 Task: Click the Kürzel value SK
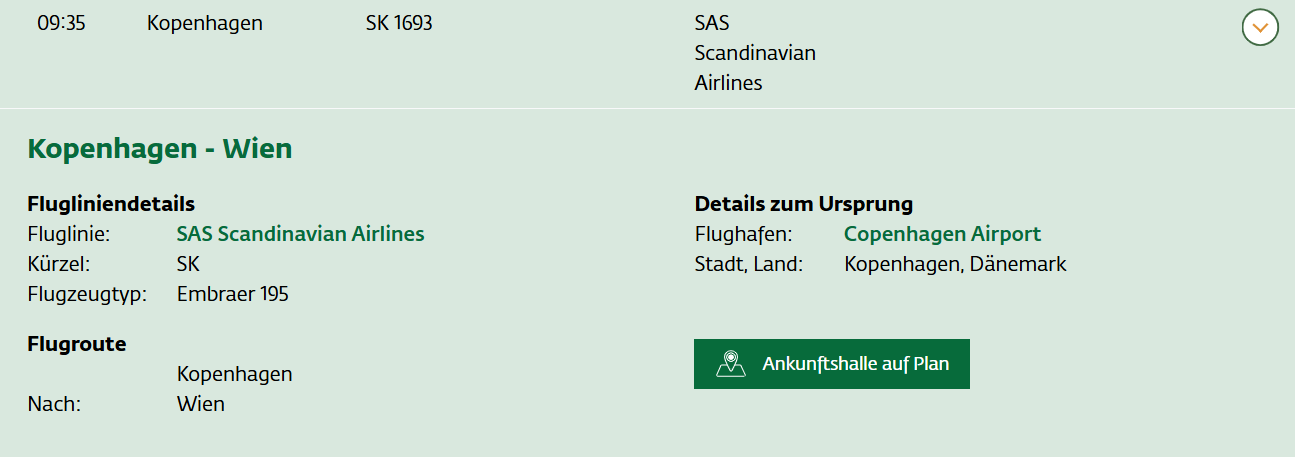(188, 264)
